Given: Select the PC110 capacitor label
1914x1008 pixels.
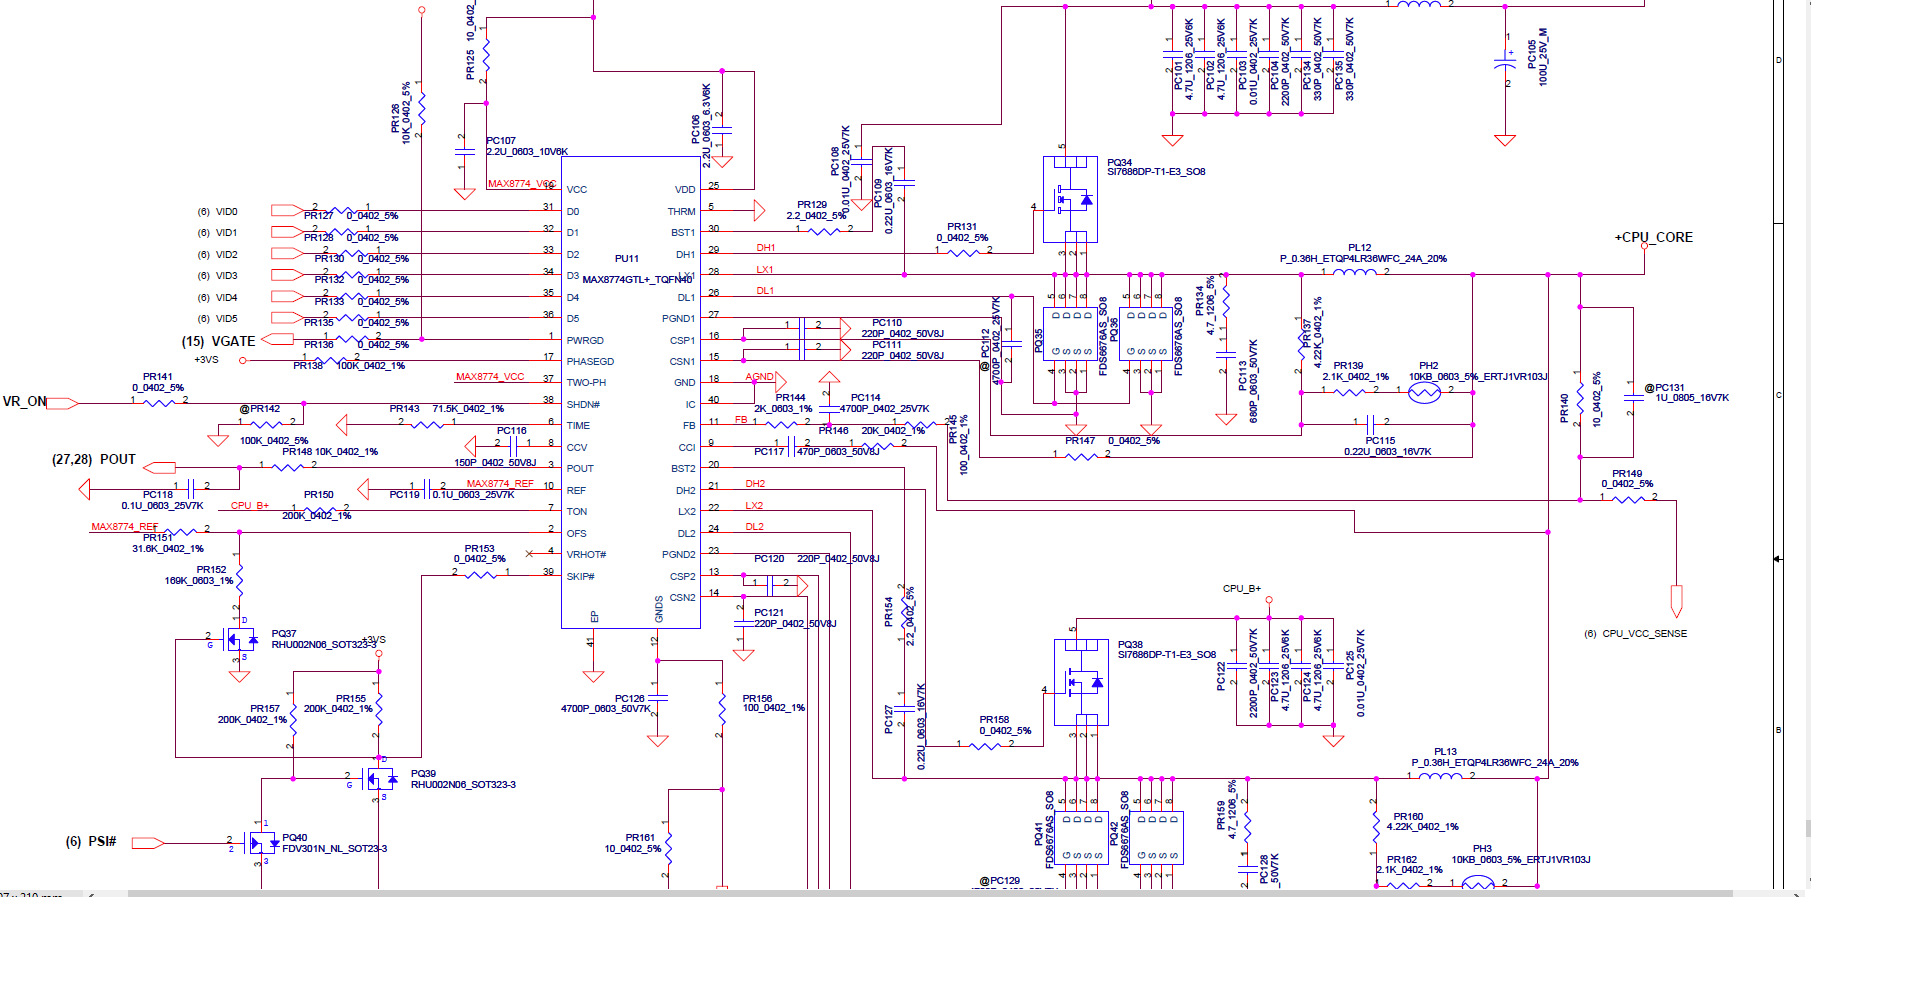Looking at the screenshot, I should (887, 323).
